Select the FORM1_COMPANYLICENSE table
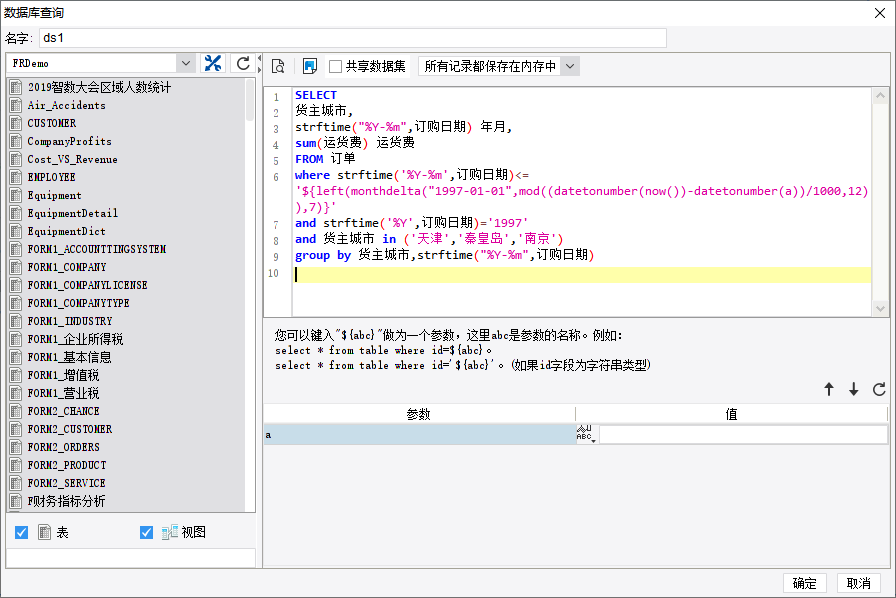The height and width of the screenshot is (598, 896). pos(87,285)
